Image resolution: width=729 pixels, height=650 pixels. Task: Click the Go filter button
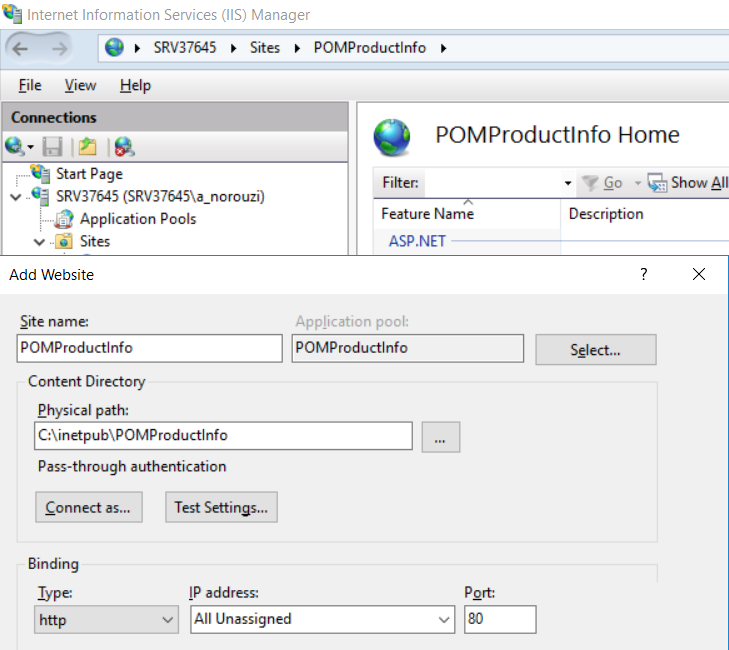click(602, 183)
